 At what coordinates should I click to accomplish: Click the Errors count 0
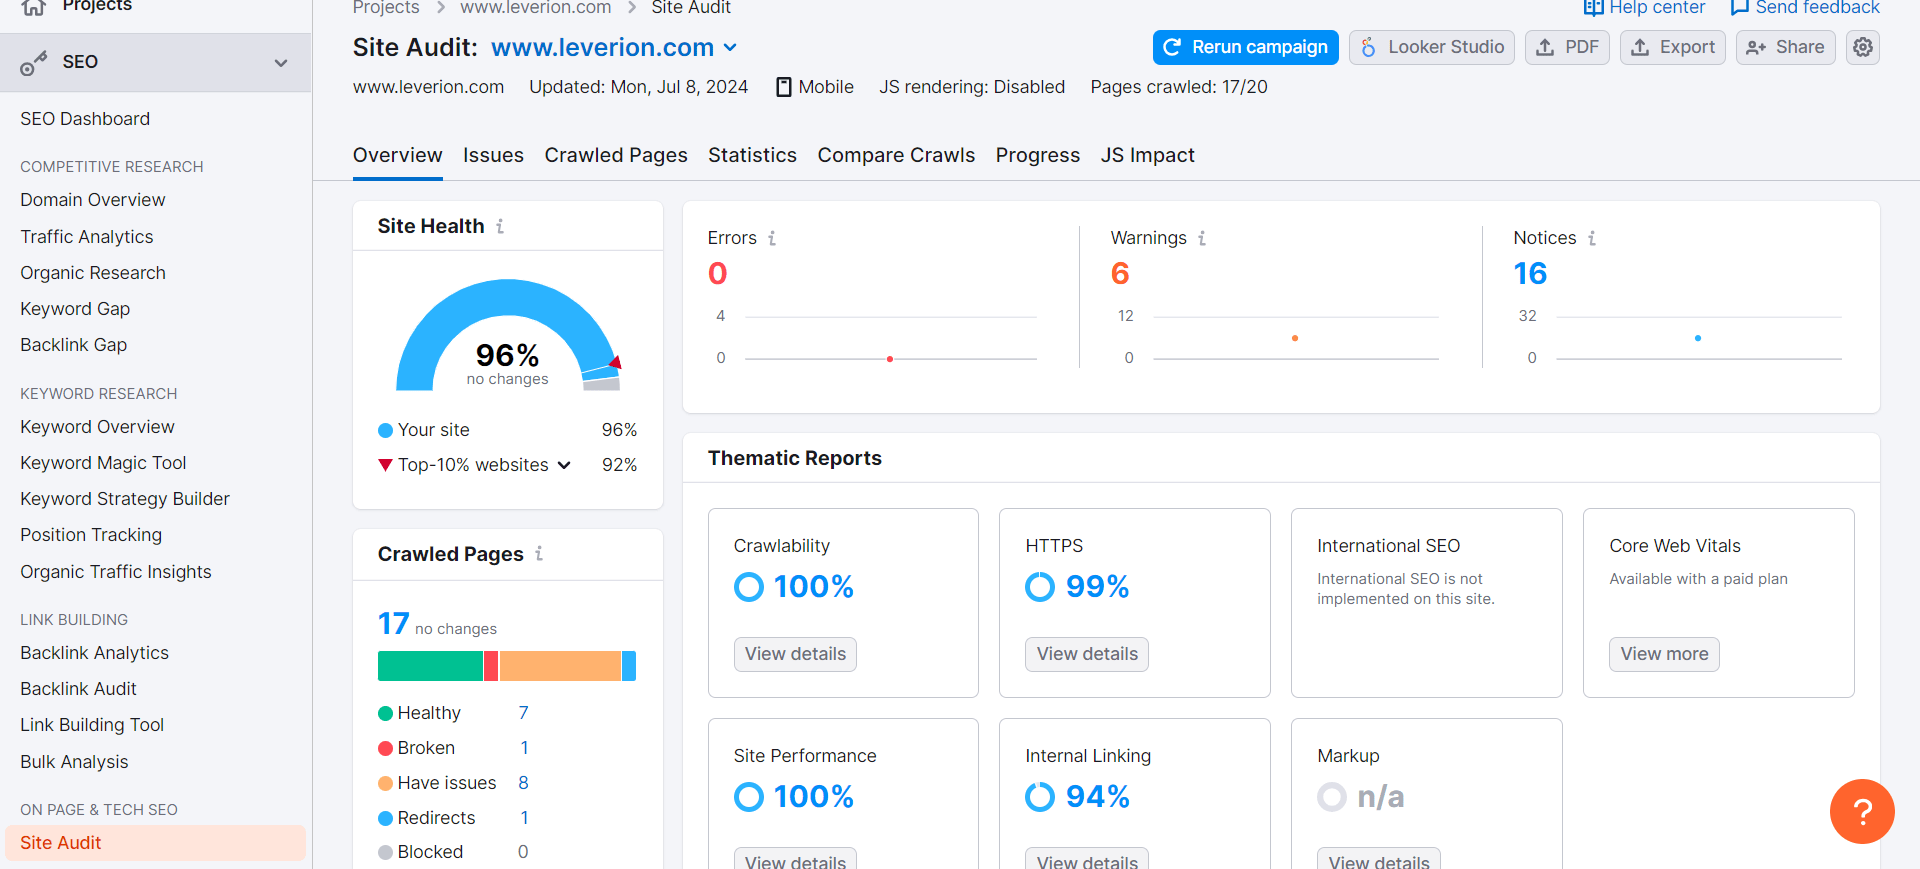[717, 273]
